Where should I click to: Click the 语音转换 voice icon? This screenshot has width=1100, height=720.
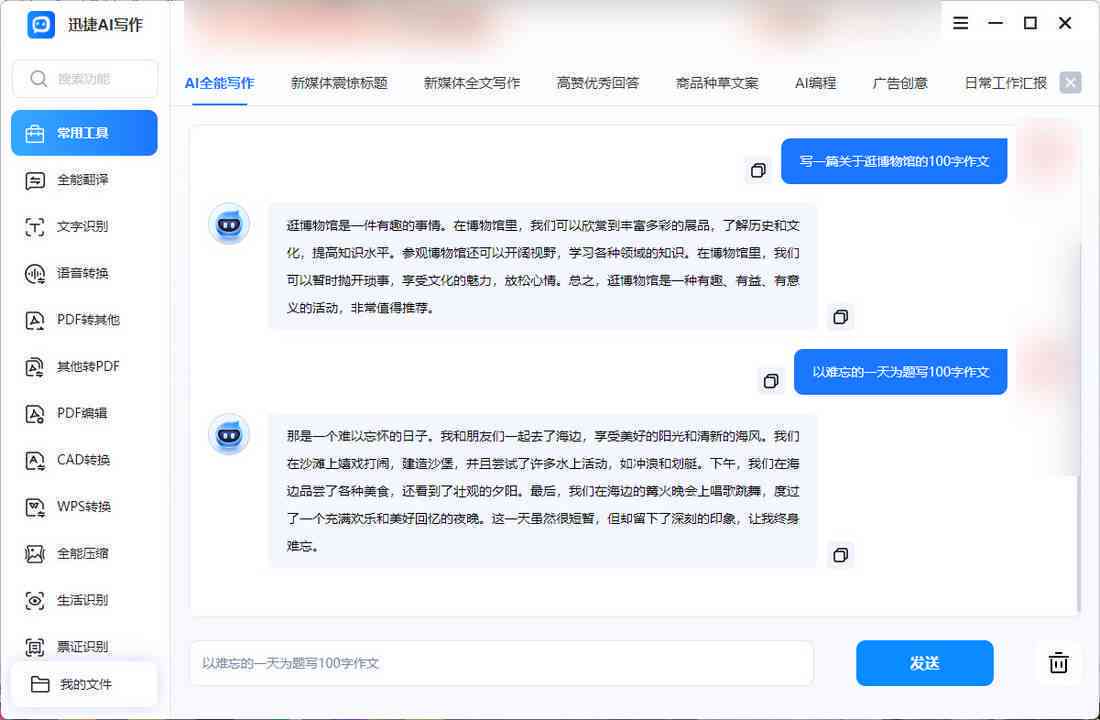(x=34, y=274)
